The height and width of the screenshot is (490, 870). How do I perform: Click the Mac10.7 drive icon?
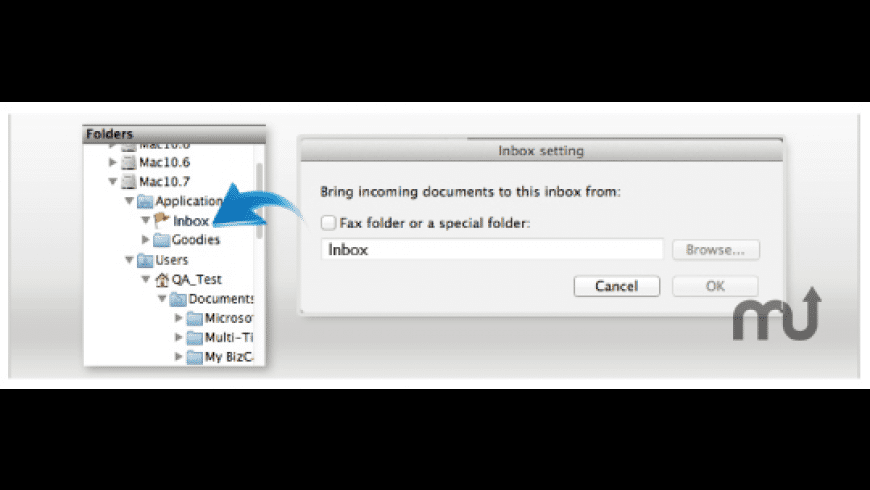click(x=129, y=181)
